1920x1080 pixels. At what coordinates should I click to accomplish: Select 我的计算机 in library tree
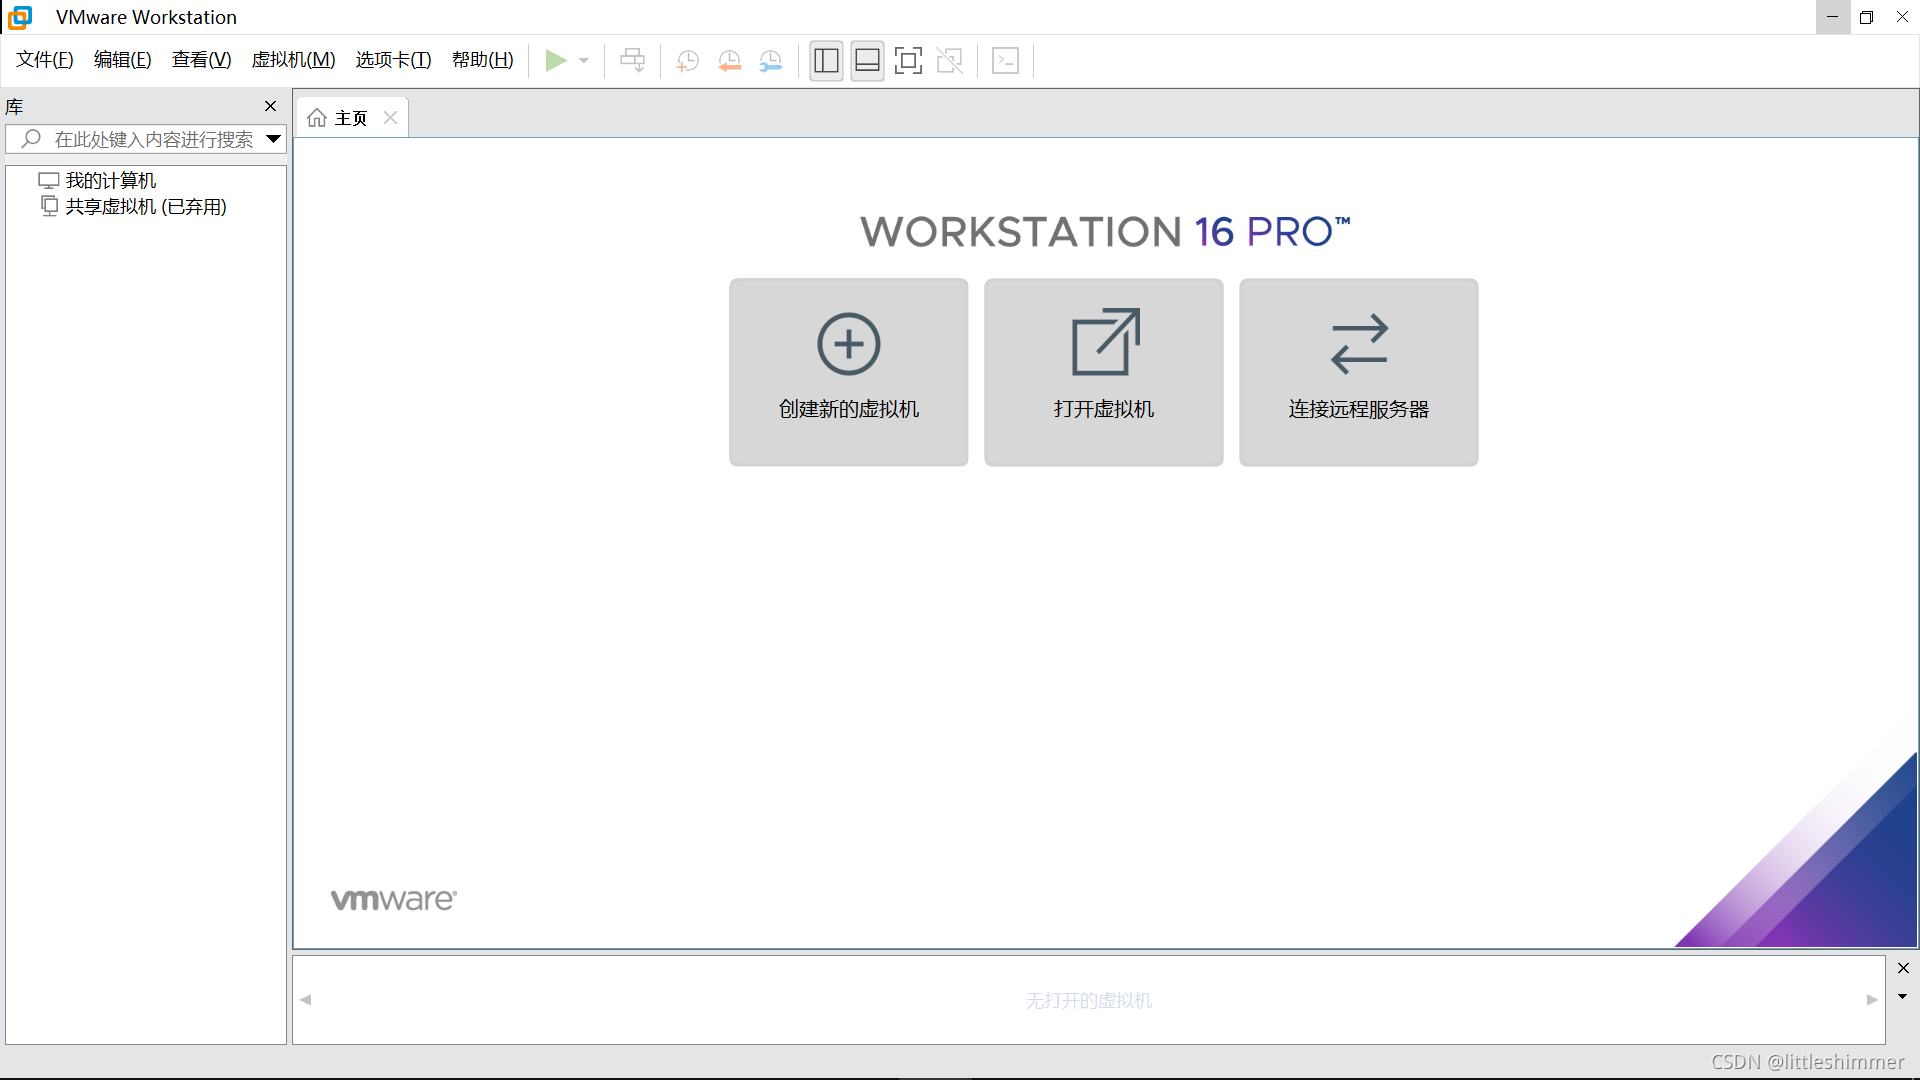coord(110,181)
